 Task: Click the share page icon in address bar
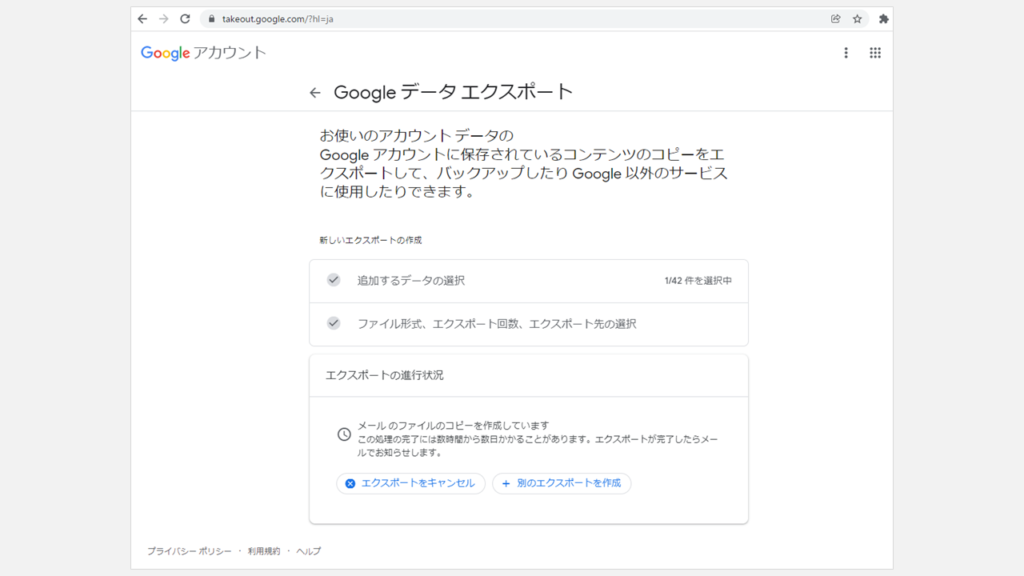point(835,19)
